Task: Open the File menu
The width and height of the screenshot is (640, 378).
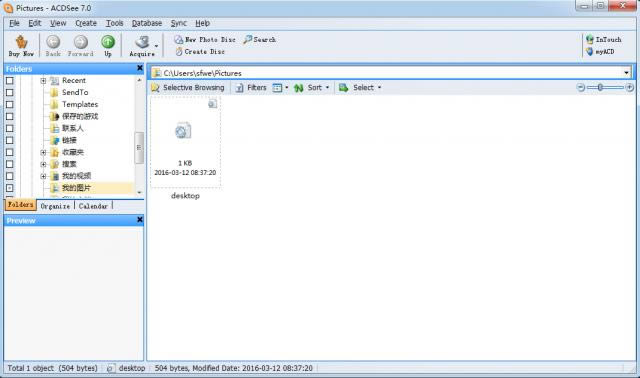Action: (x=14, y=23)
